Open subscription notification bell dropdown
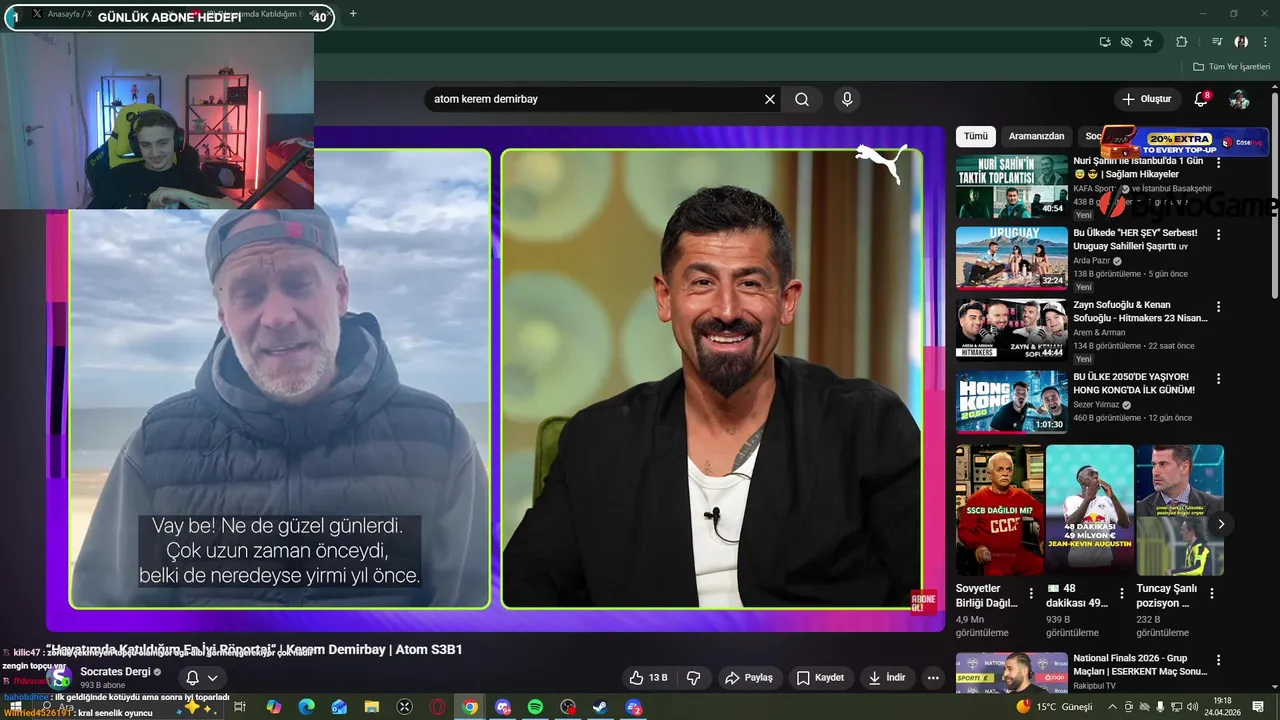Viewport: 1280px width, 720px height. point(201,678)
